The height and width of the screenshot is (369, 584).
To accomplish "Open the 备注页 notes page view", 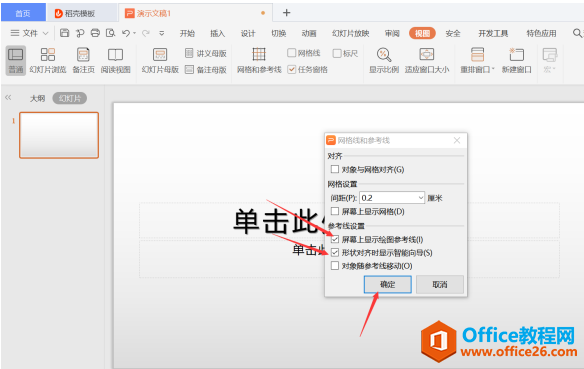I will coord(83,60).
